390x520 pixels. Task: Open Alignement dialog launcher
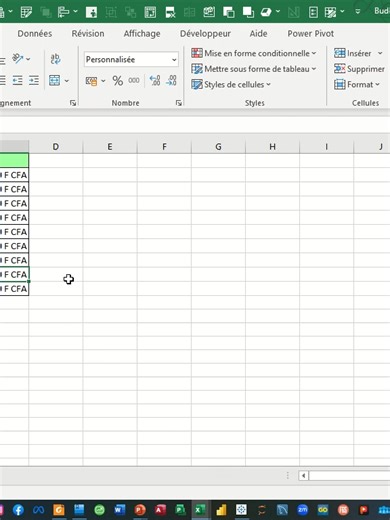tap(73, 103)
